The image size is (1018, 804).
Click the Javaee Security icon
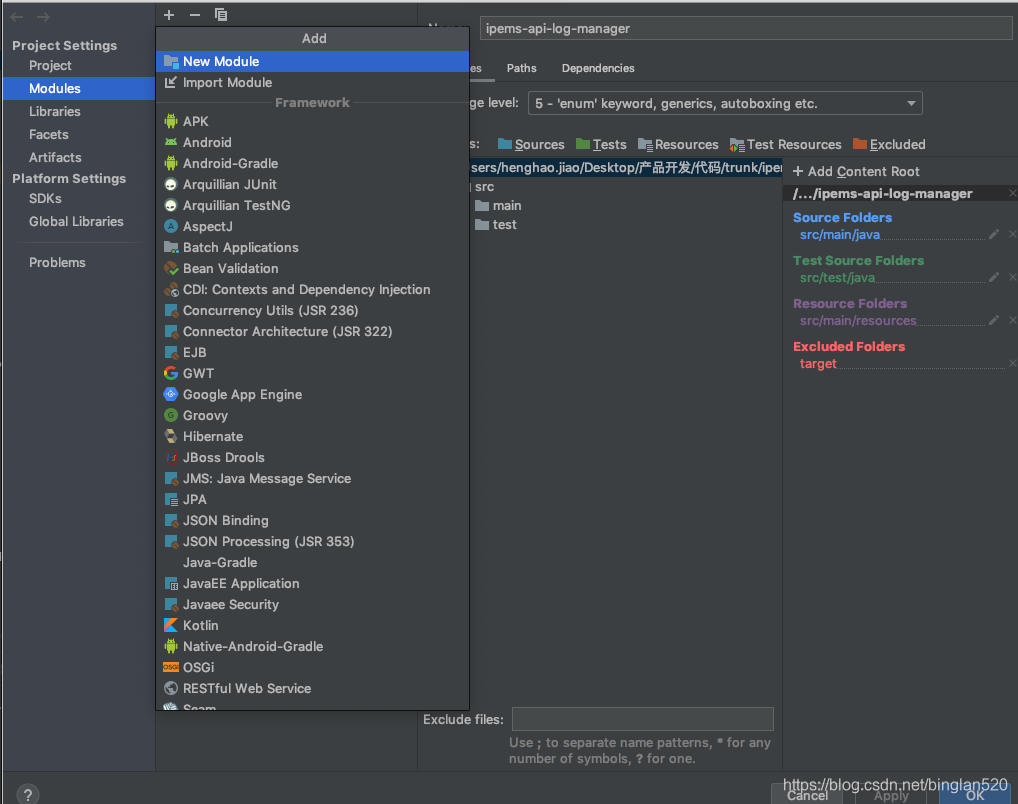click(171, 605)
